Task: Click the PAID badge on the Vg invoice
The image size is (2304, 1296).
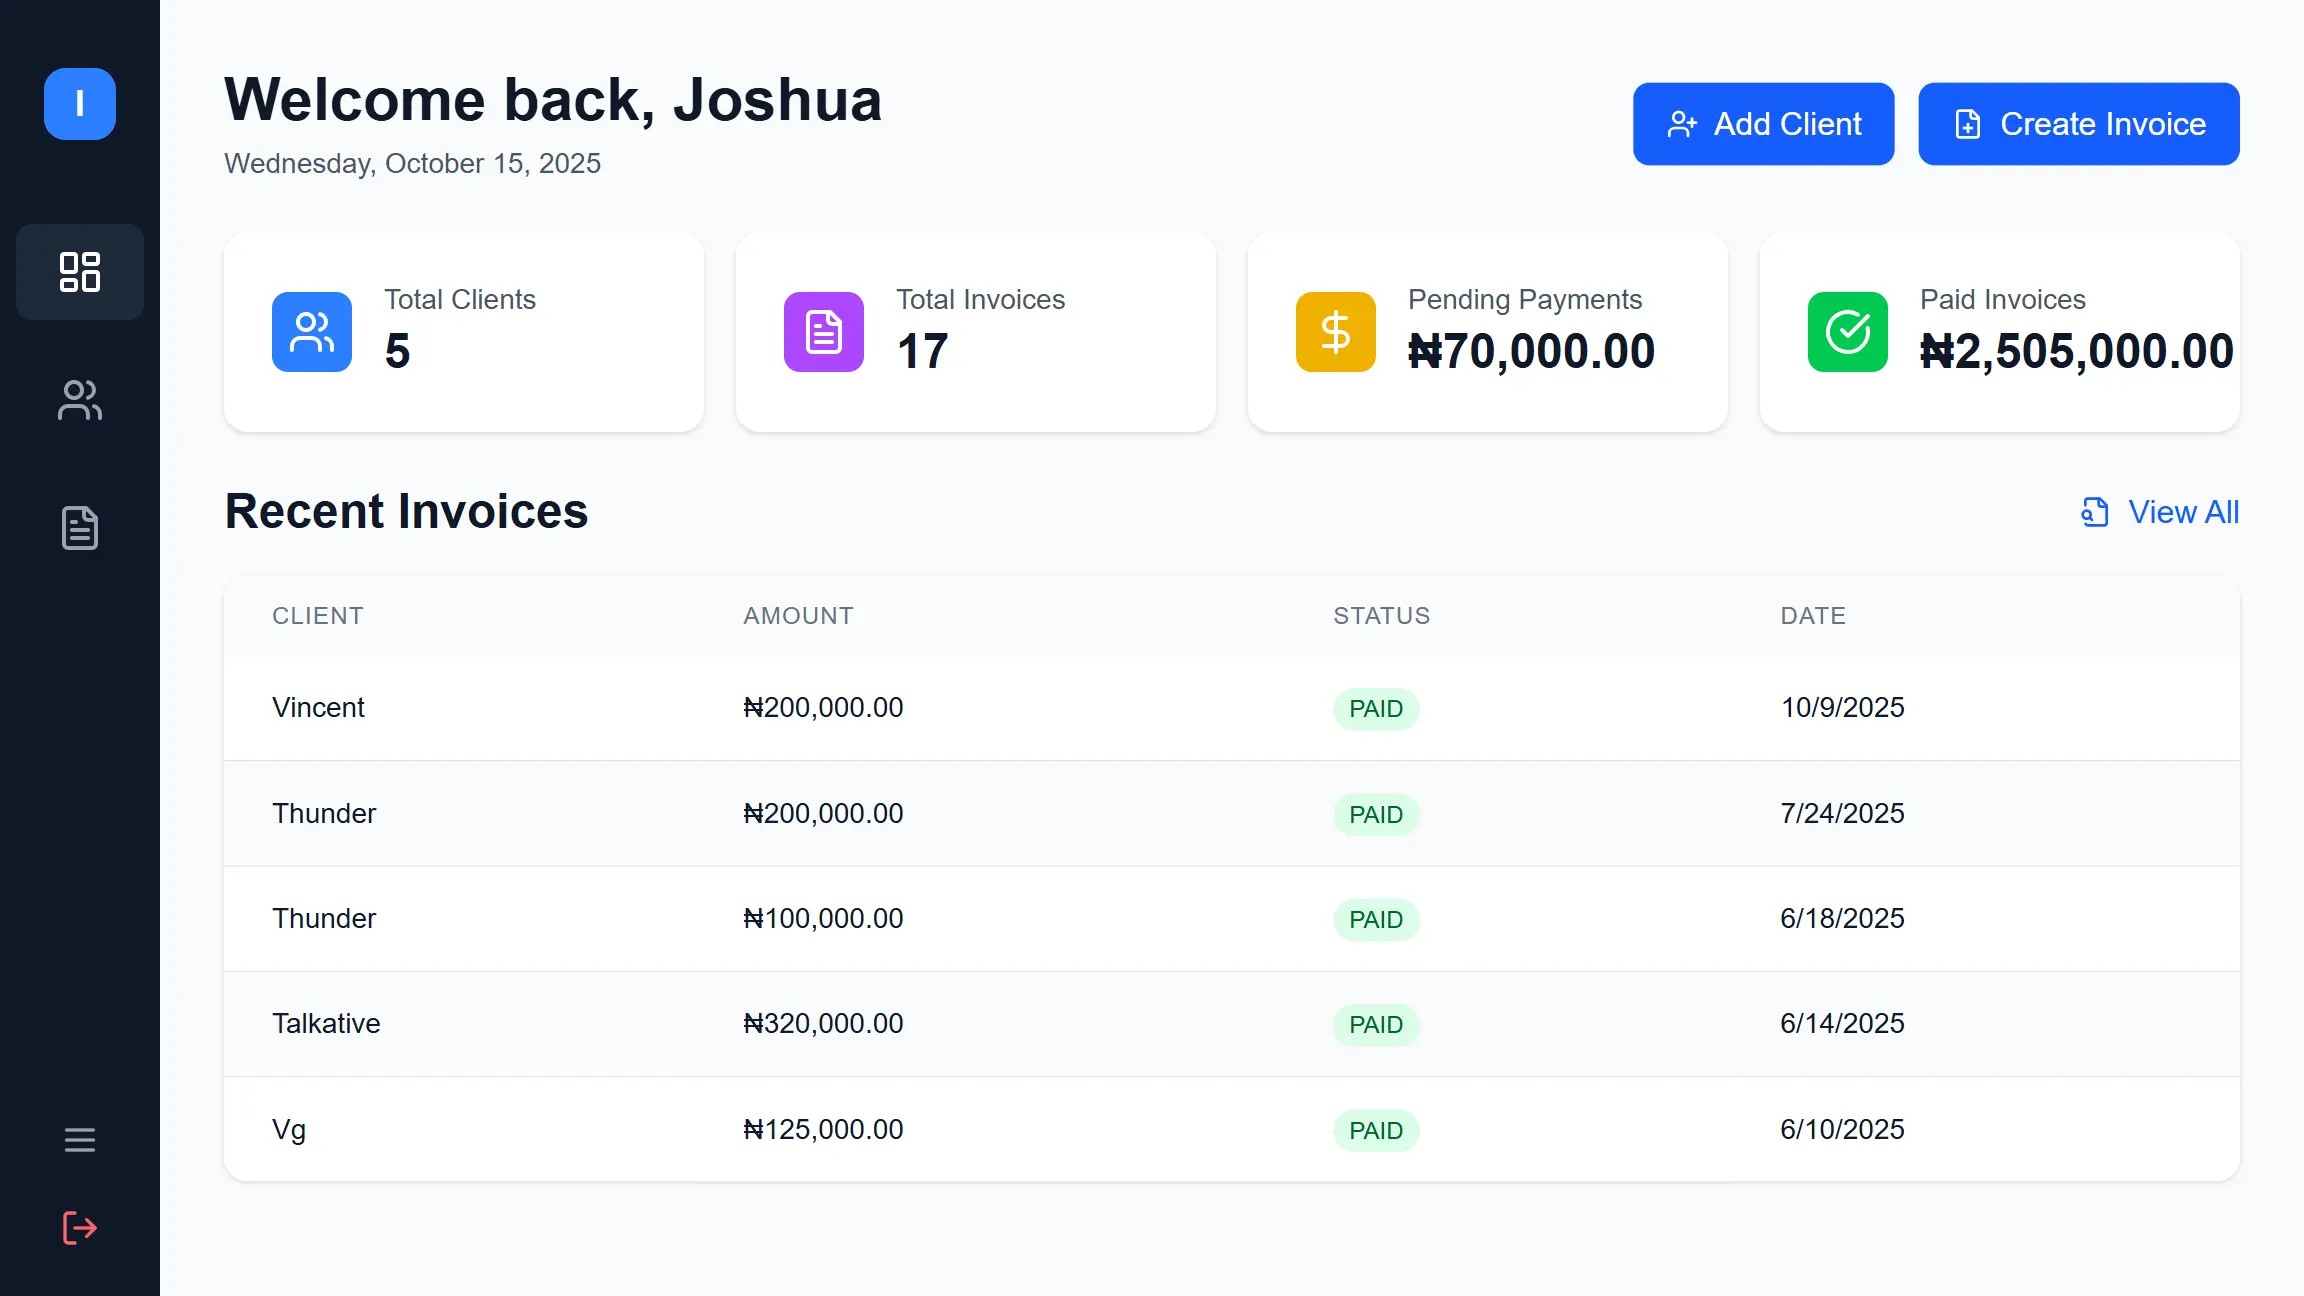Action: coord(1376,1130)
